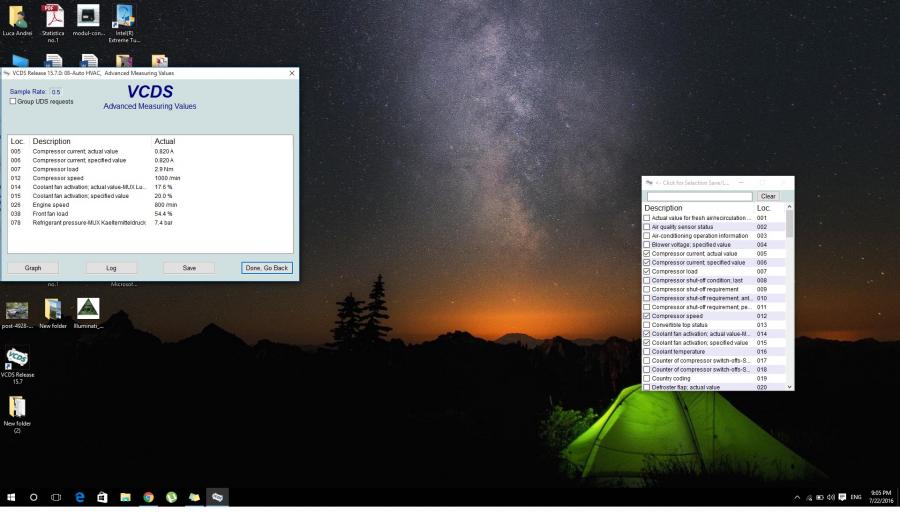
Task: Click the scroll down arrow in selection list
Action: pos(789,386)
